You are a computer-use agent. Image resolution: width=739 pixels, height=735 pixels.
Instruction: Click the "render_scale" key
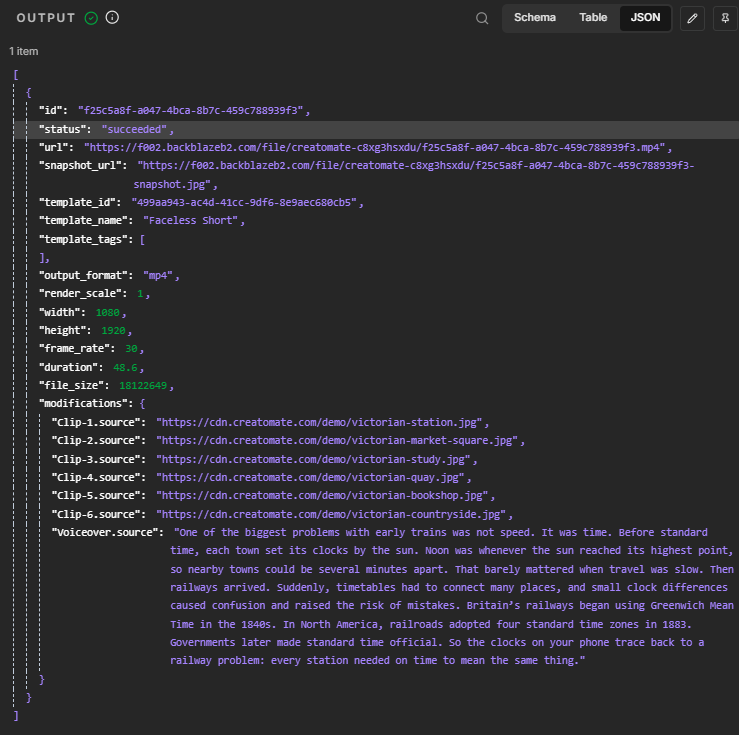[81, 293]
